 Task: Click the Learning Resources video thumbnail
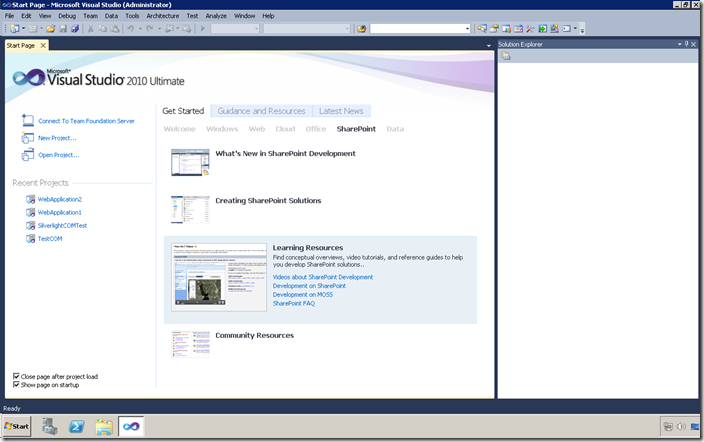coord(218,276)
